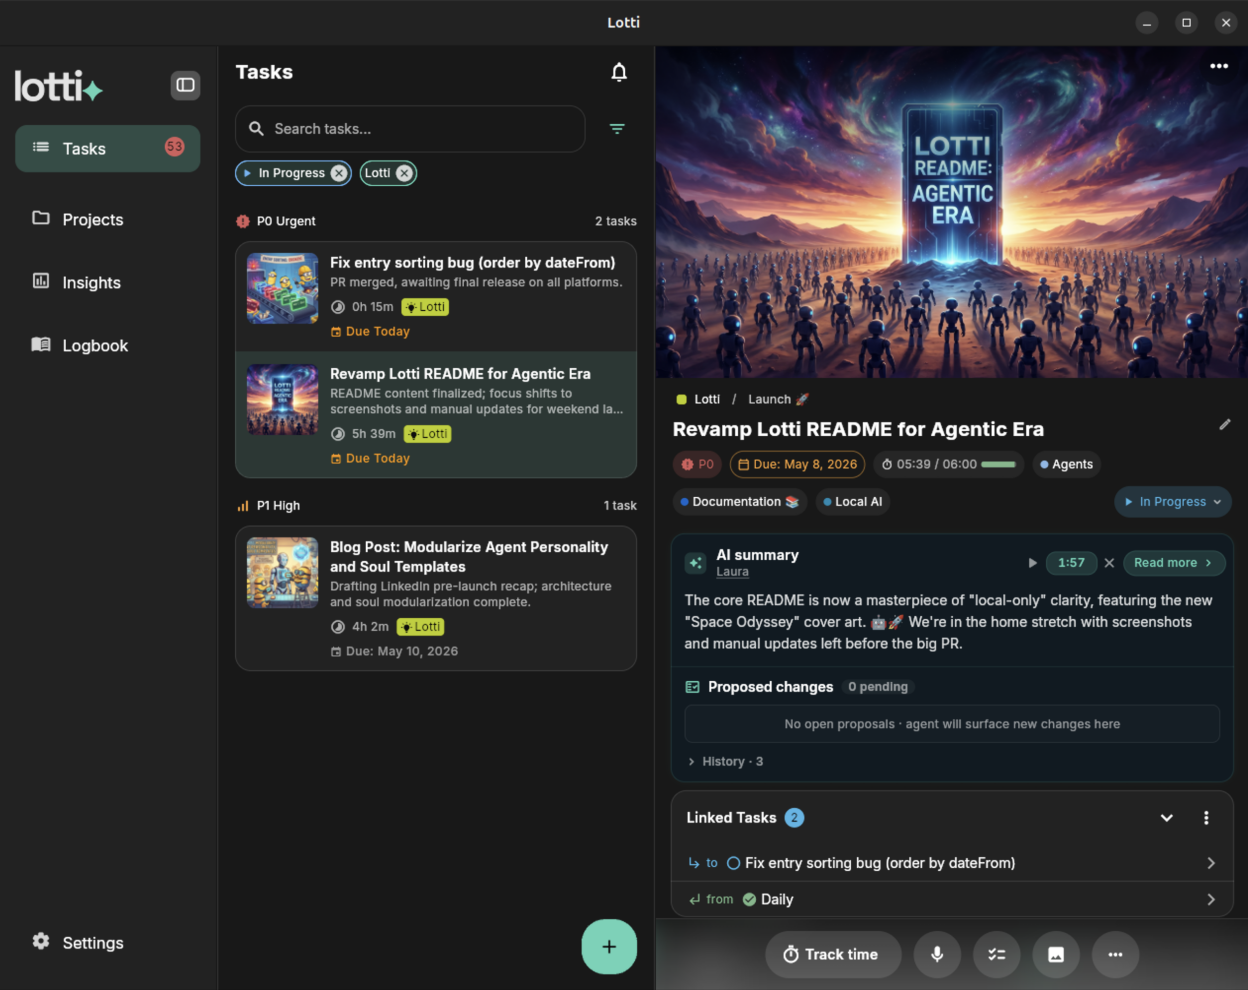The width and height of the screenshot is (1248, 990).
Task: Open more actions in bottom toolbar
Action: (1115, 954)
